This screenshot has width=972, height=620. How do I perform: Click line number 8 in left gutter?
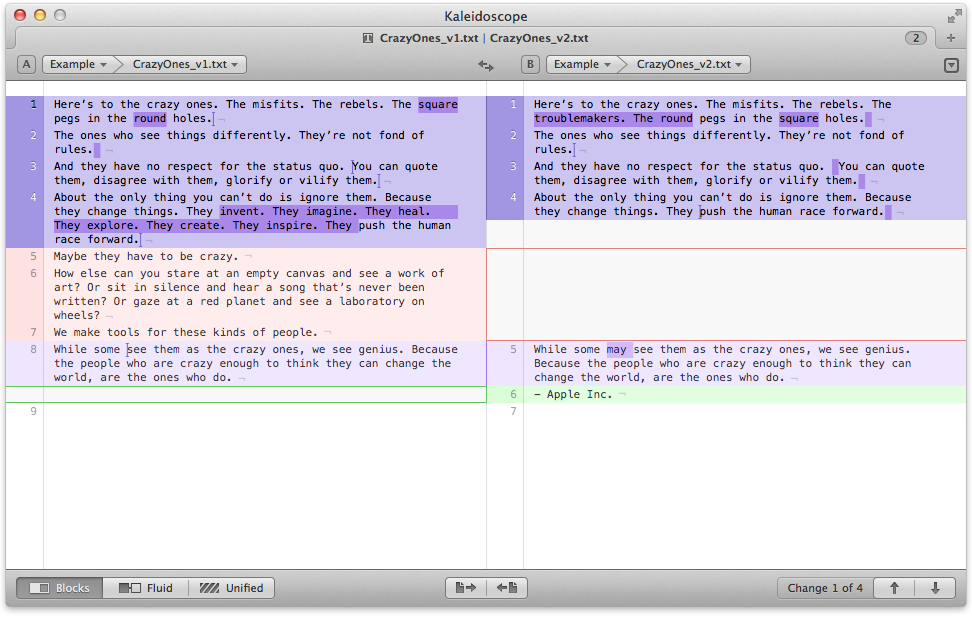(33, 350)
